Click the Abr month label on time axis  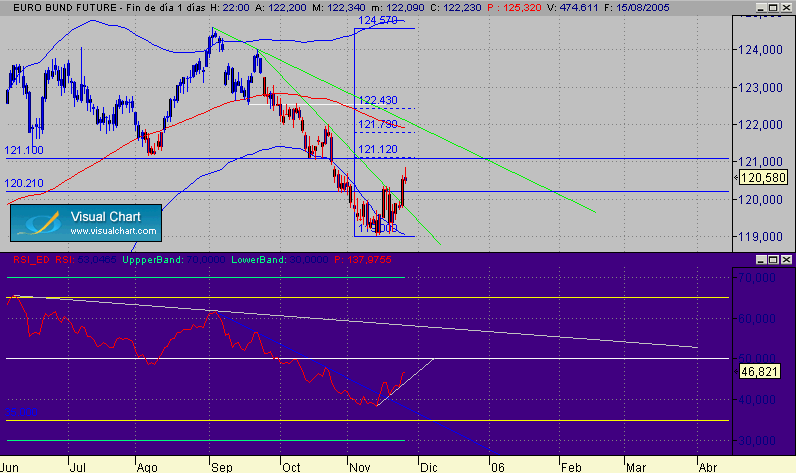(708, 467)
